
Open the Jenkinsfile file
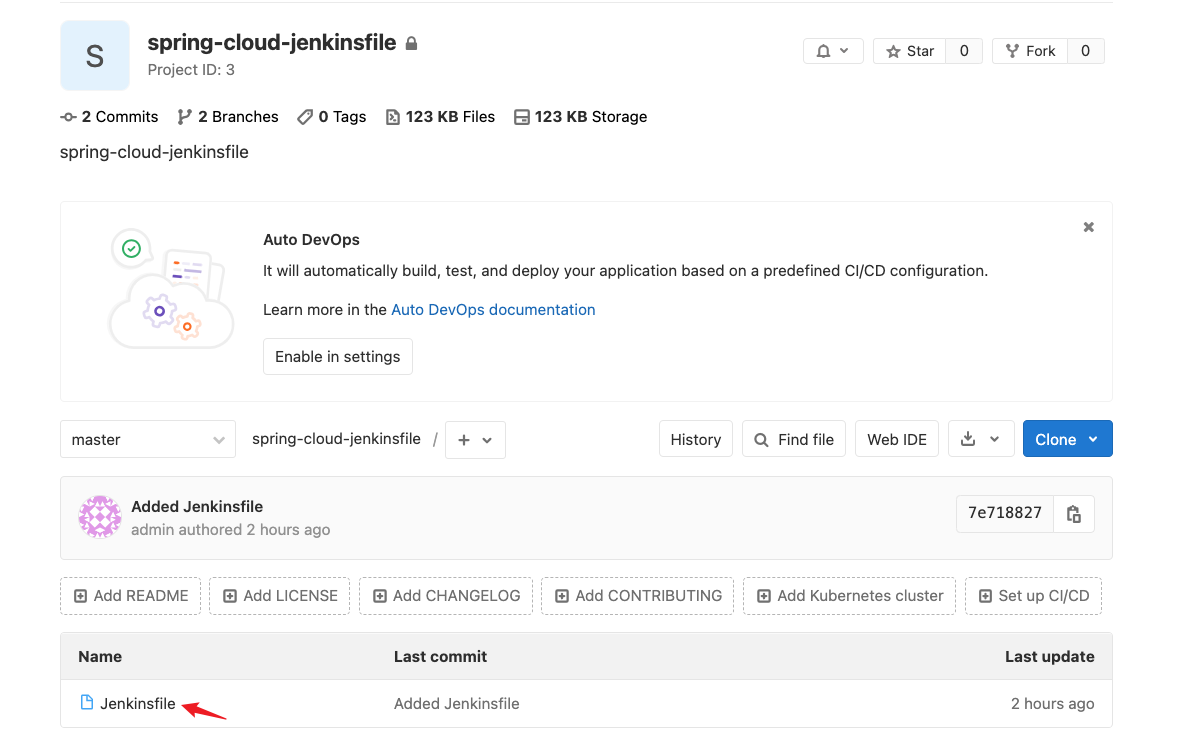coord(138,703)
